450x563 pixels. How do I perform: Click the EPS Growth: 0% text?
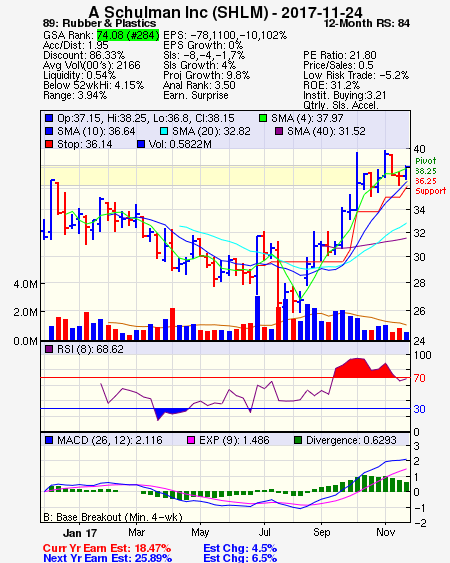(203, 45)
